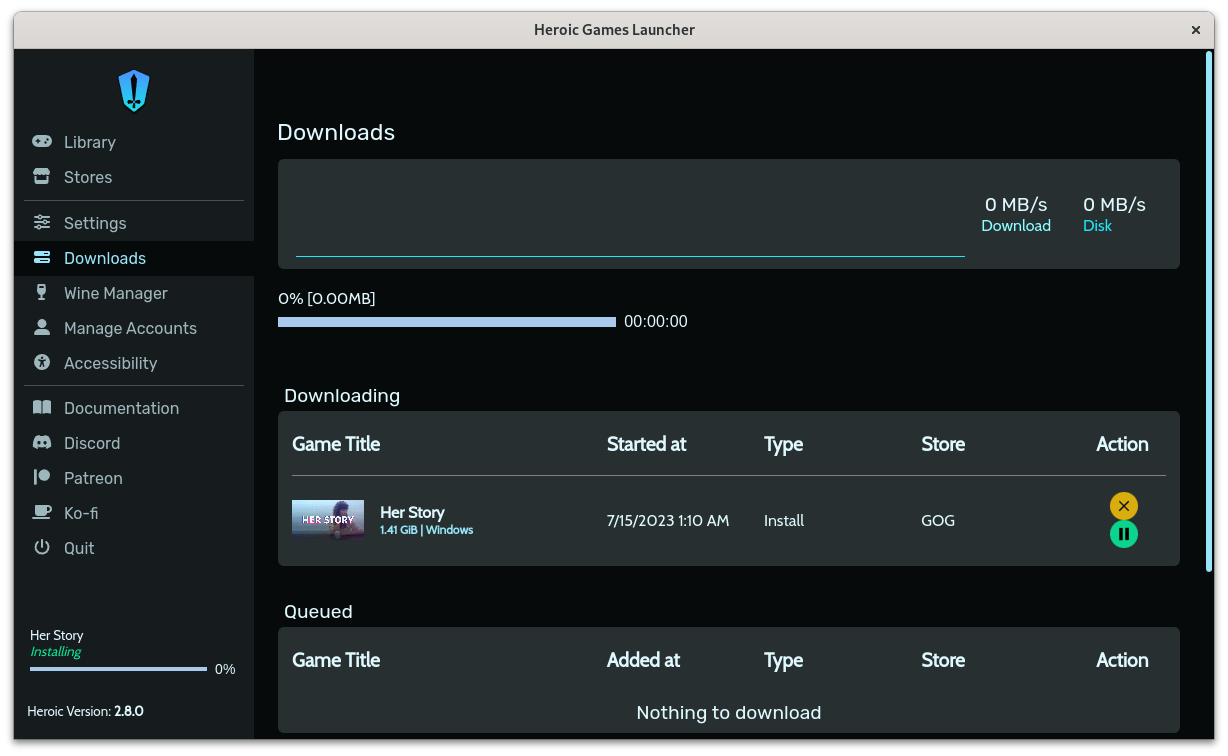This screenshot has width=1228, height=756.
Task: Close the Heroic Games Launcher window
Action: tap(1196, 30)
